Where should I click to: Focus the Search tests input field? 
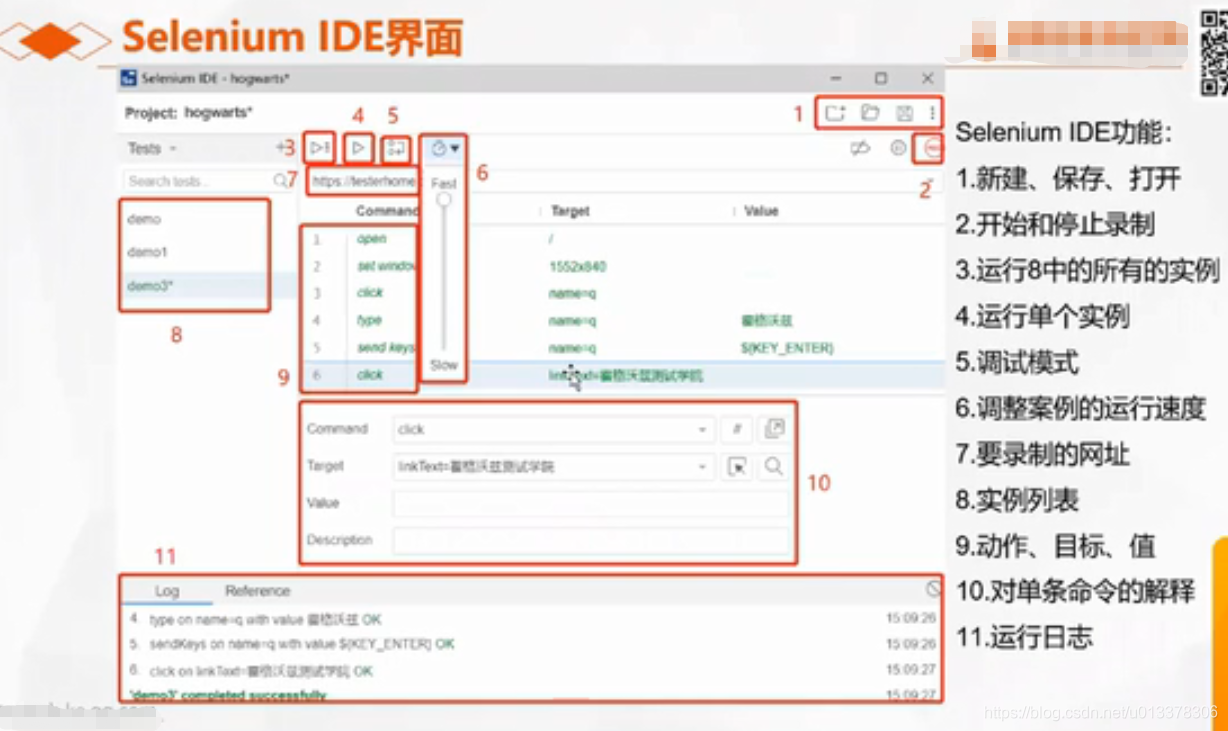coord(198,181)
